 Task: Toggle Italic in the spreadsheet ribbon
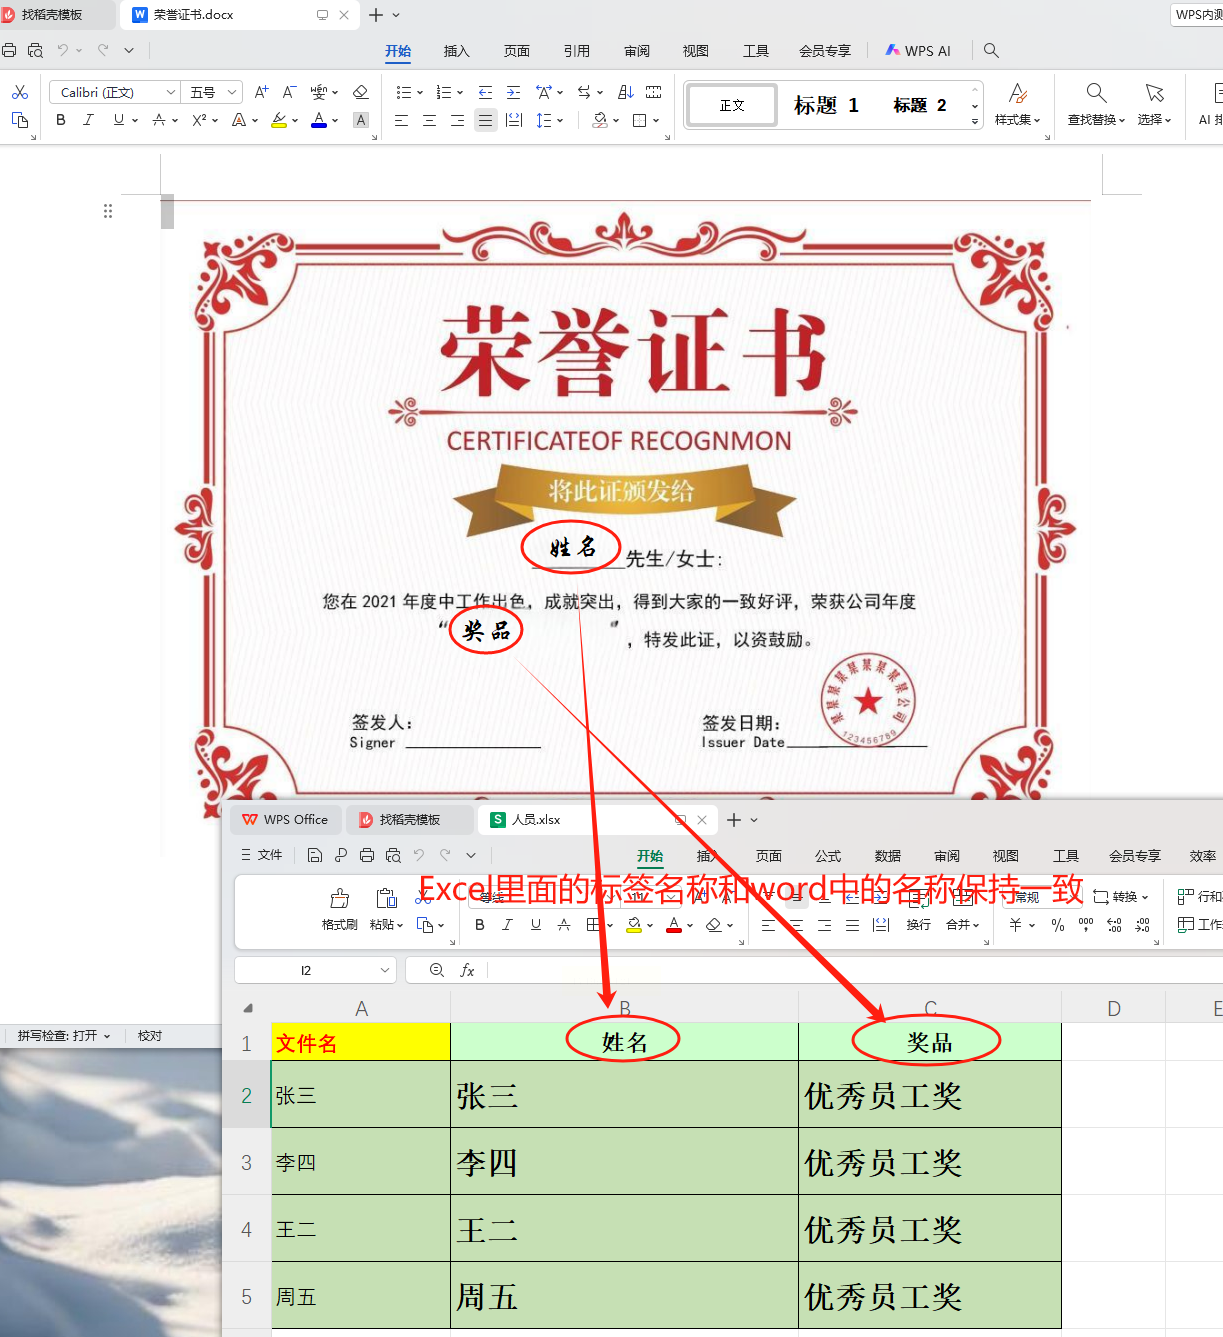tap(507, 925)
